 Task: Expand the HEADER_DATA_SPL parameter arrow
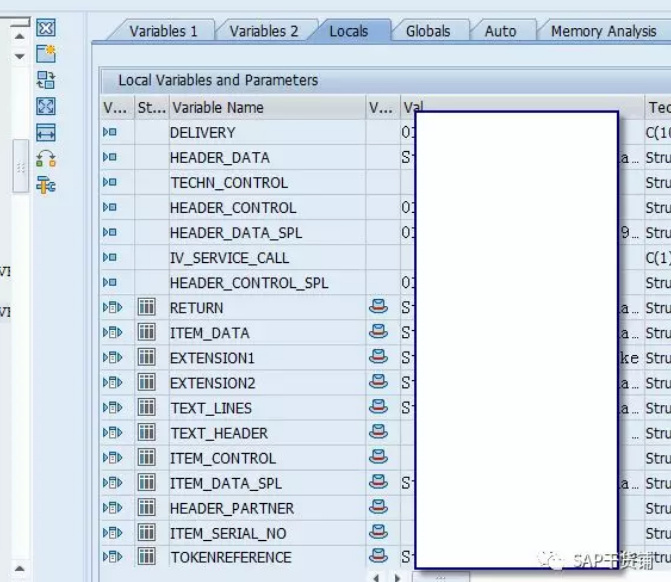coord(110,232)
